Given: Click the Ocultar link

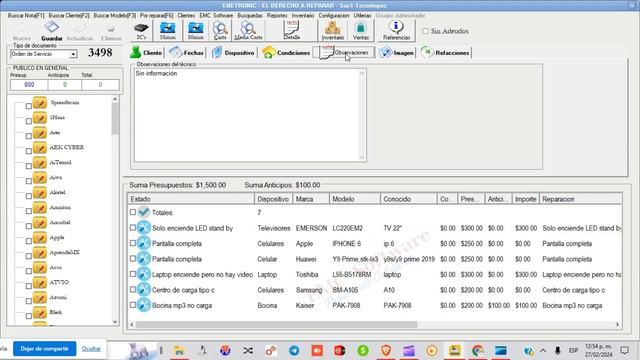Looking at the screenshot, I should point(91,349).
